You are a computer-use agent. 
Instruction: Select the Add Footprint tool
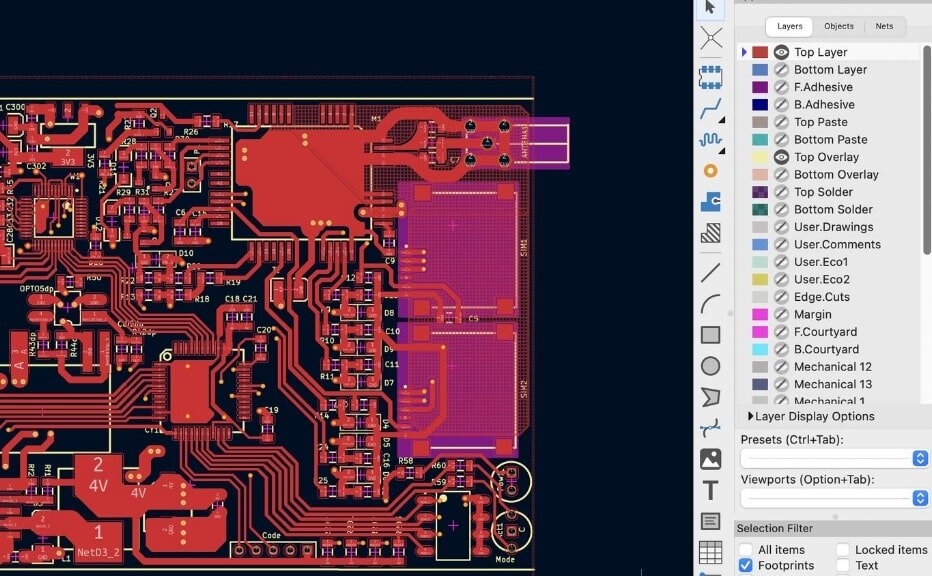[x=711, y=76]
